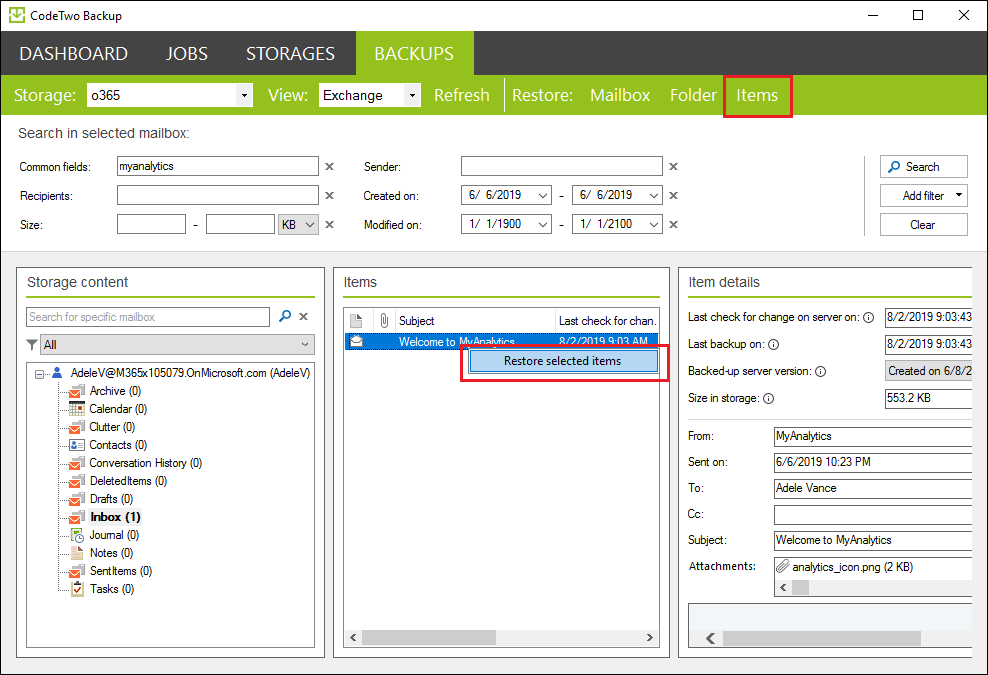Screen dimensions: 988x675
Task: Switch to the STORAGES tab
Action: pyautogui.click(x=290, y=54)
